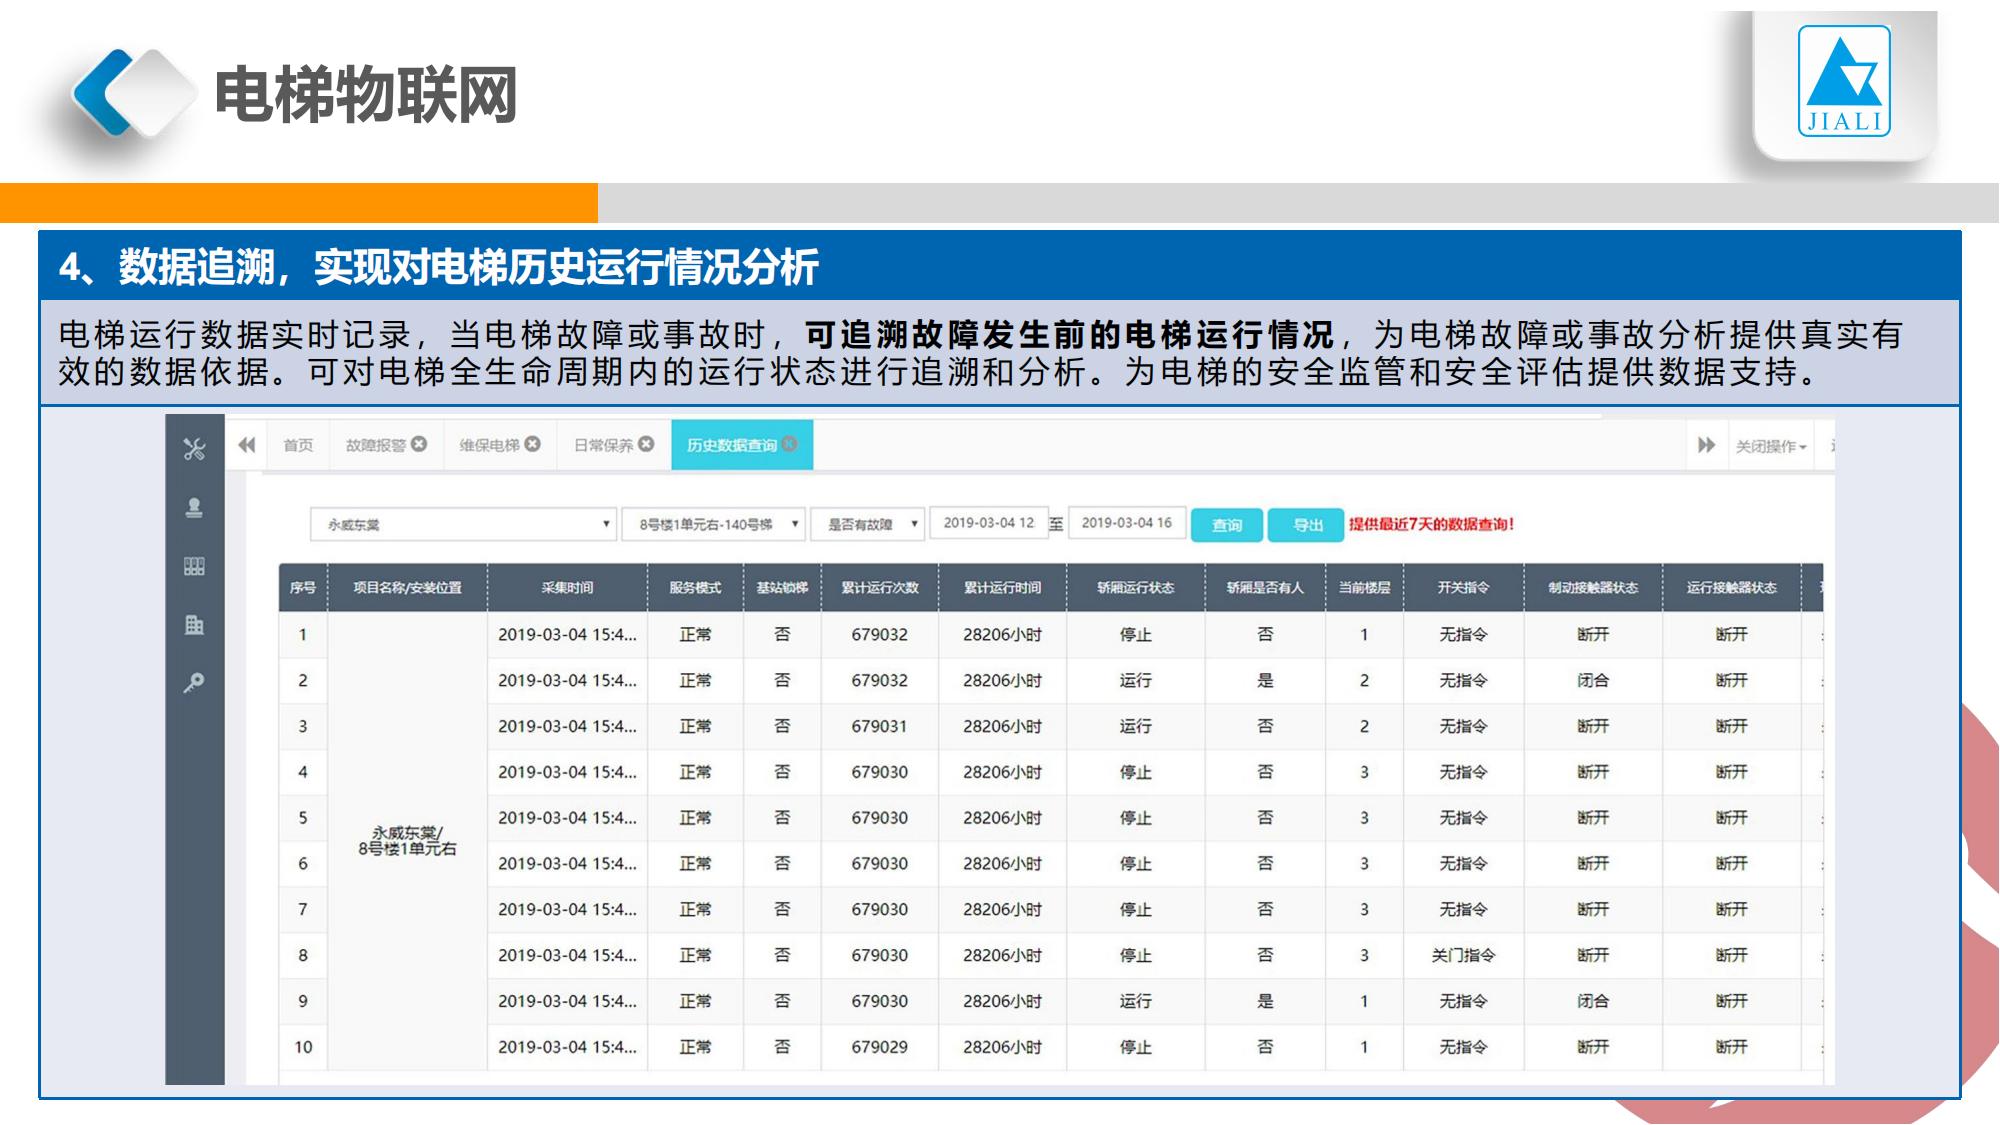Click the 开关指令 column header
The width and height of the screenshot is (2000, 1125).
click(1463, 588)
